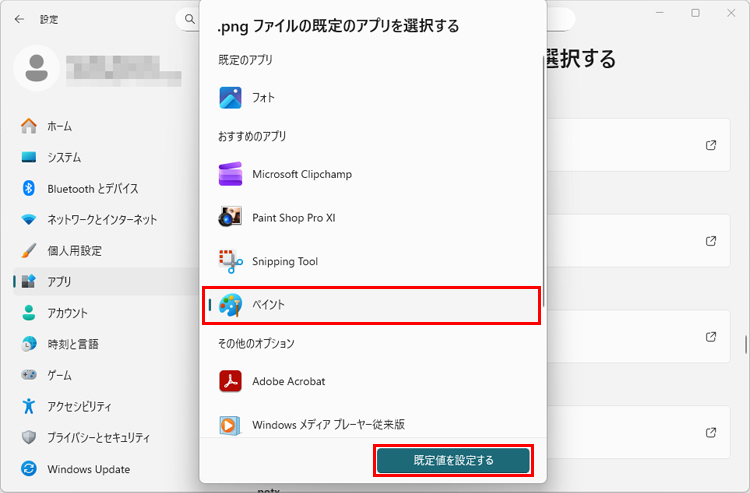Open Windows Update in the sidebar
Image resolution: width=750 pixels, height=493 pixels.
click(88, 469)
